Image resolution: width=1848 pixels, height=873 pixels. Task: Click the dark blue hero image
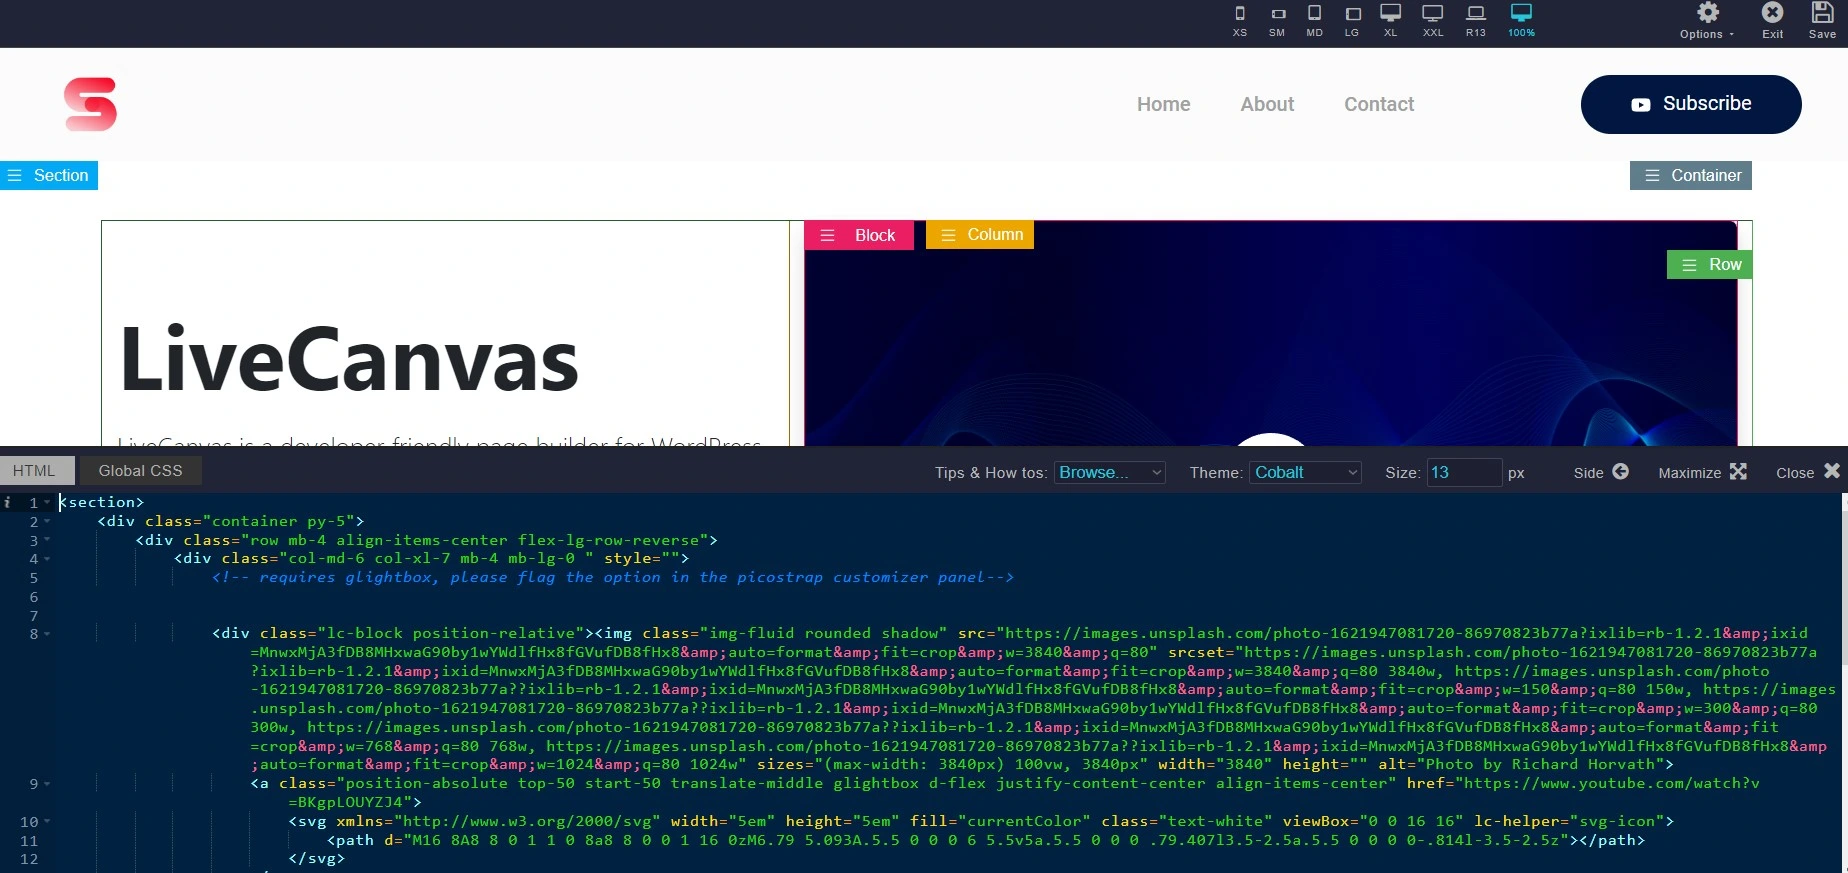point(1270,334)
